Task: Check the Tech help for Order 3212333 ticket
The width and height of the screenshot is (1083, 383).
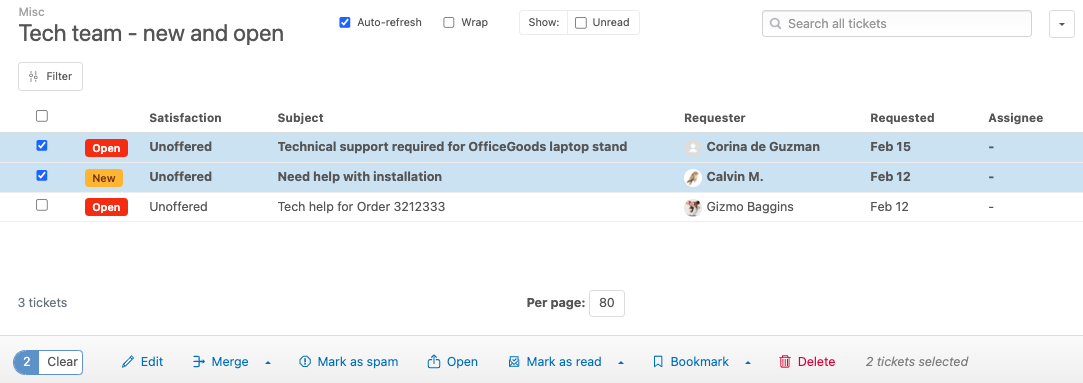Action: pos(41,205)
